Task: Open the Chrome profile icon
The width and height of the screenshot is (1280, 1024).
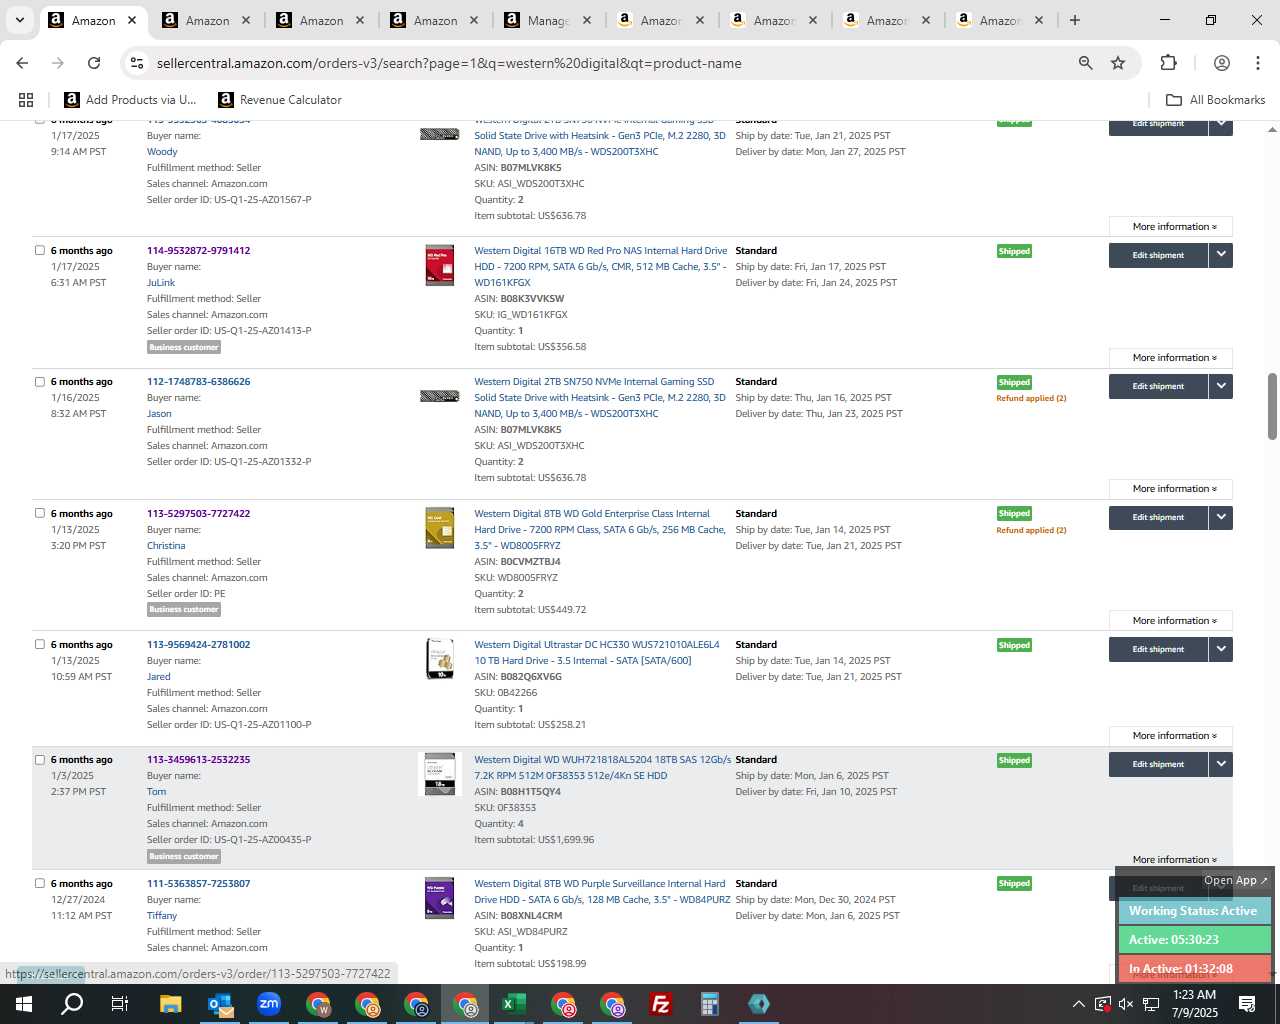Action: coord(1221,63)
